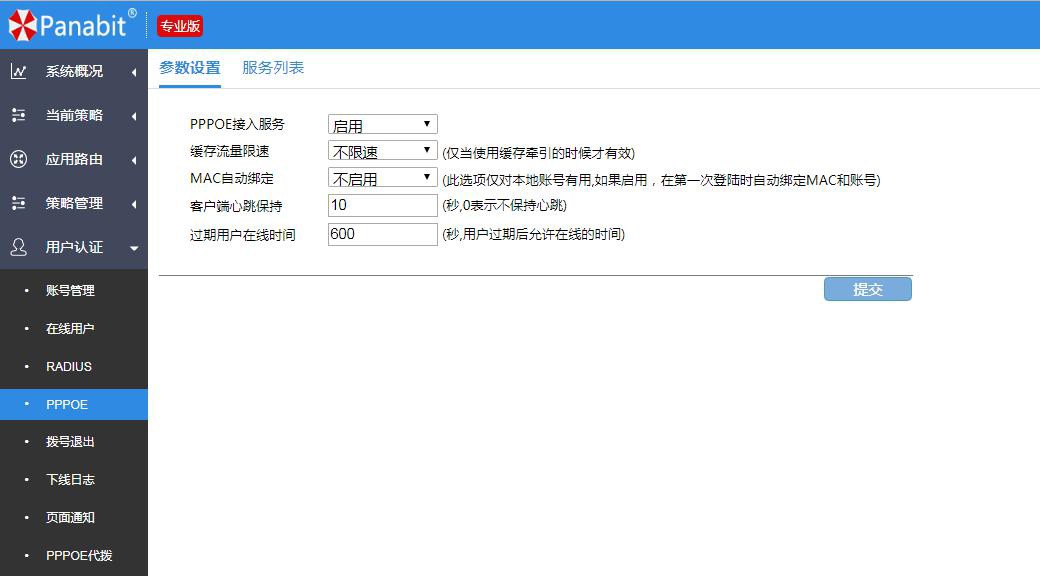Click the 策略管理 menu label
1040x576 pixels.
(74, 203)
